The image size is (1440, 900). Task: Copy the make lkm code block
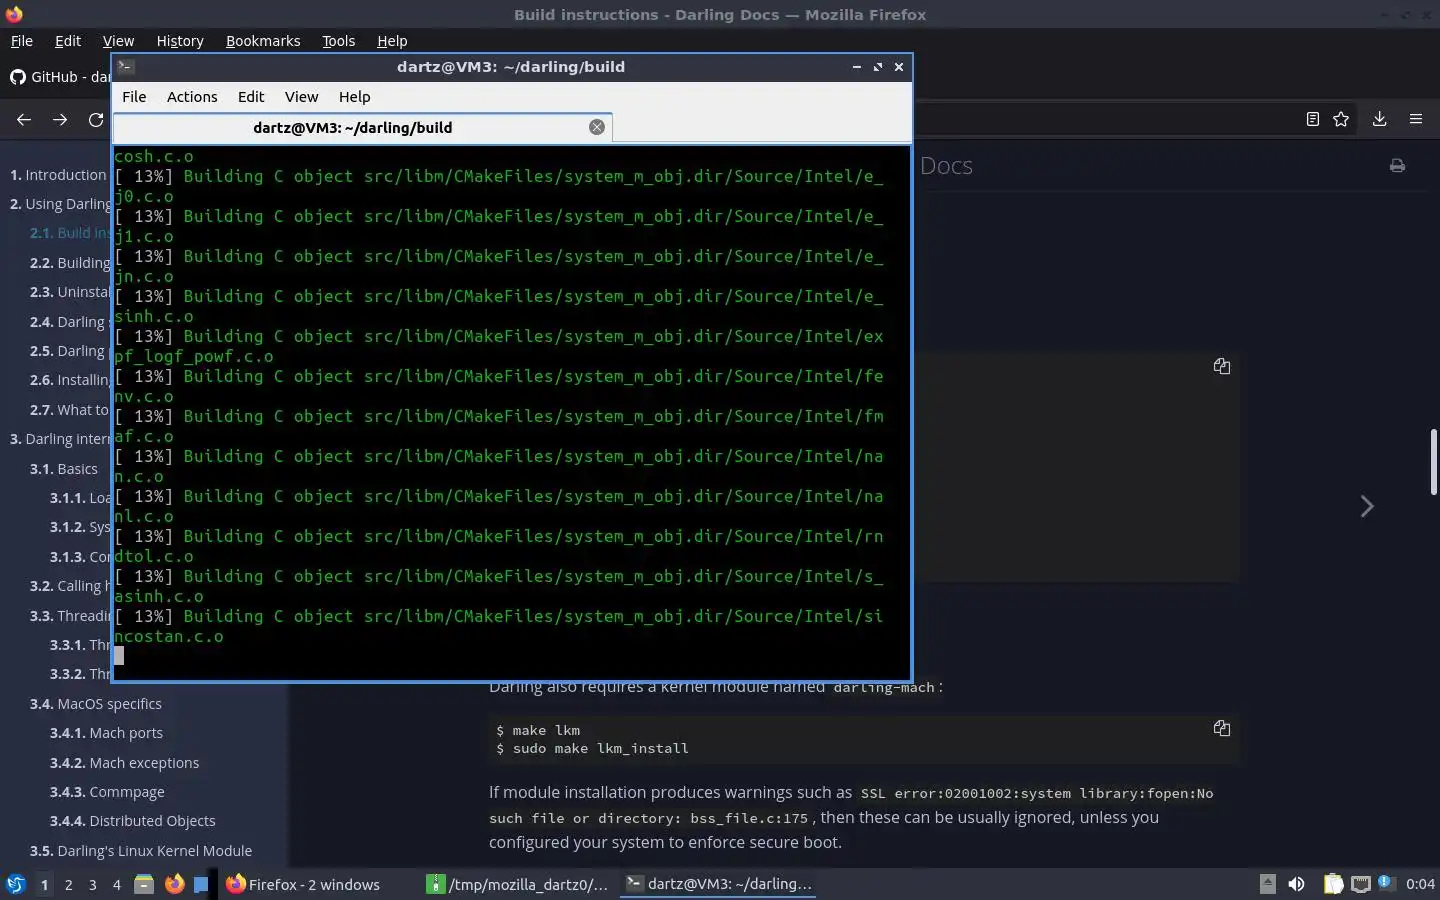tap(1222, 728)
